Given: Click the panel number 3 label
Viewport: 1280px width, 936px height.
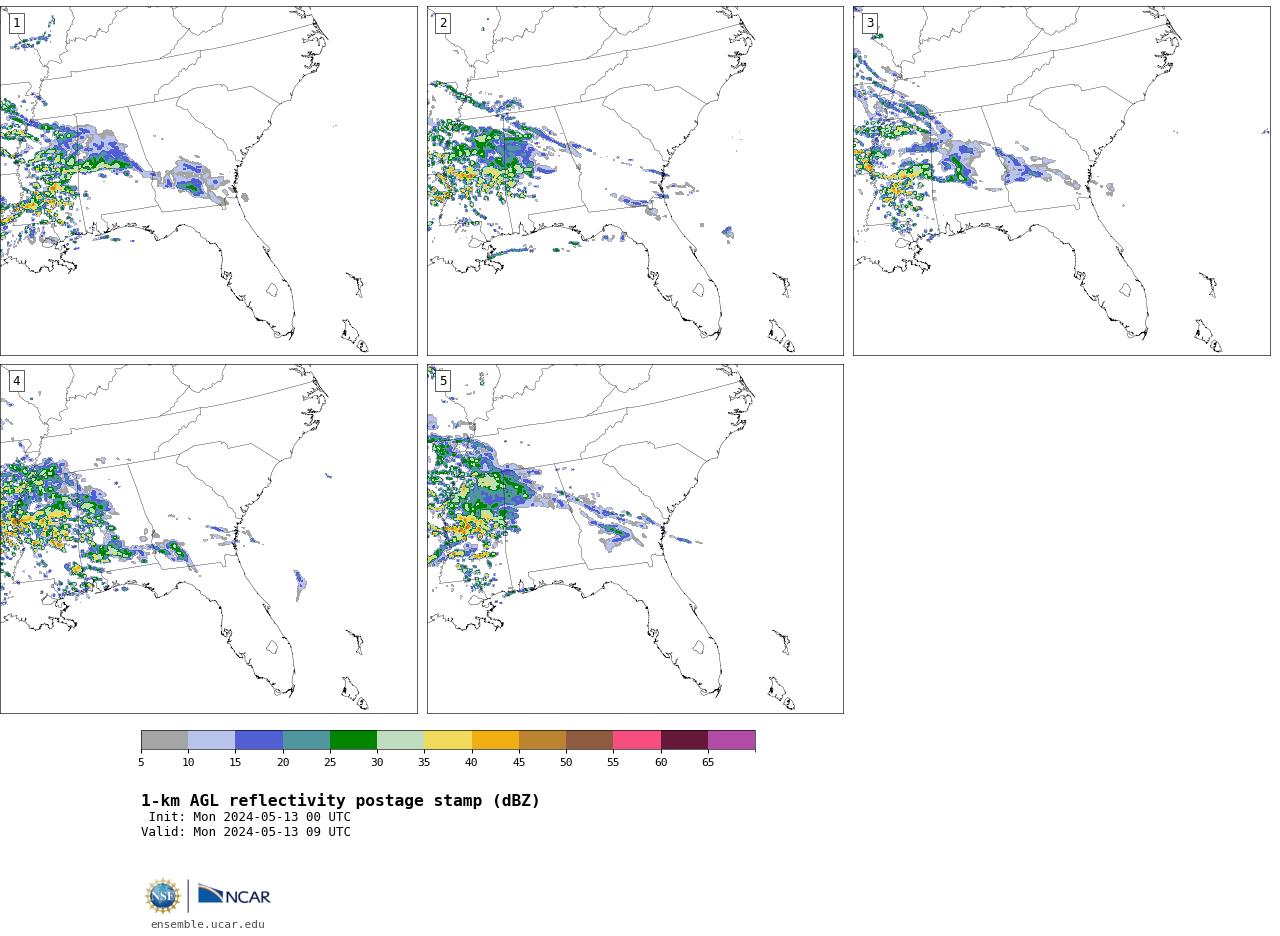Looking at the screenshot, I should tap(869, 23).
